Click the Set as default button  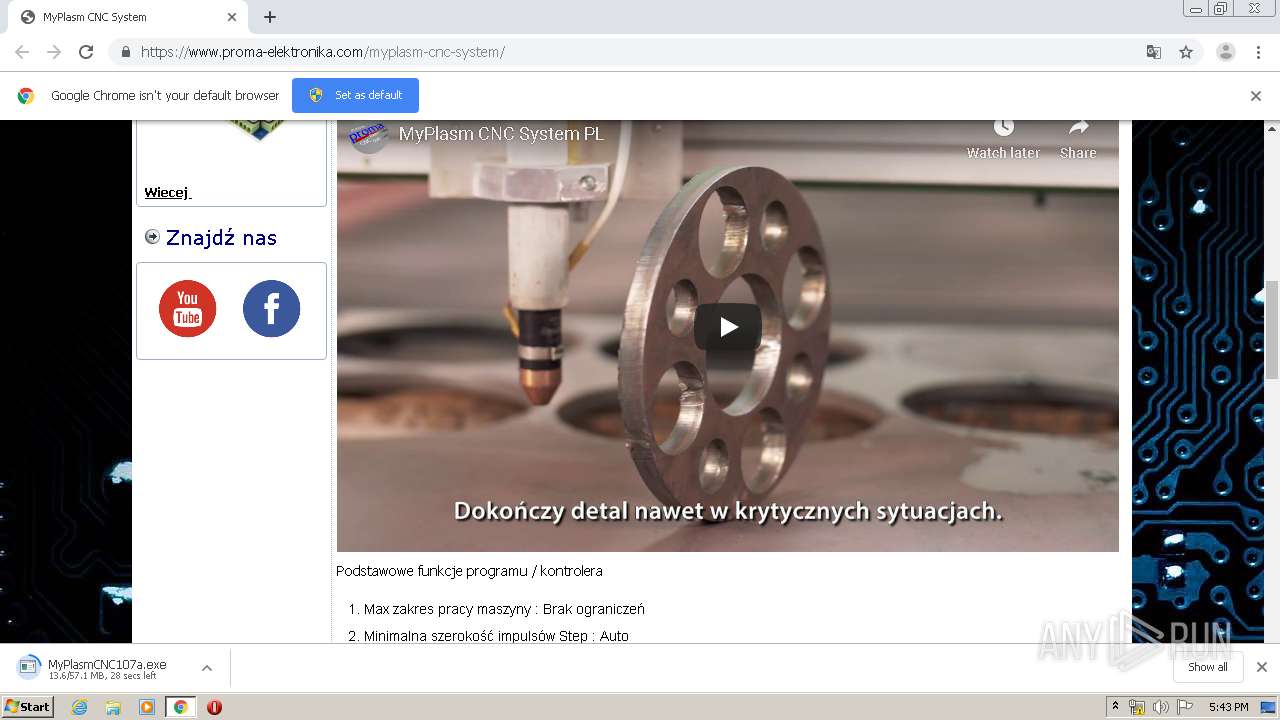(355, 95)
